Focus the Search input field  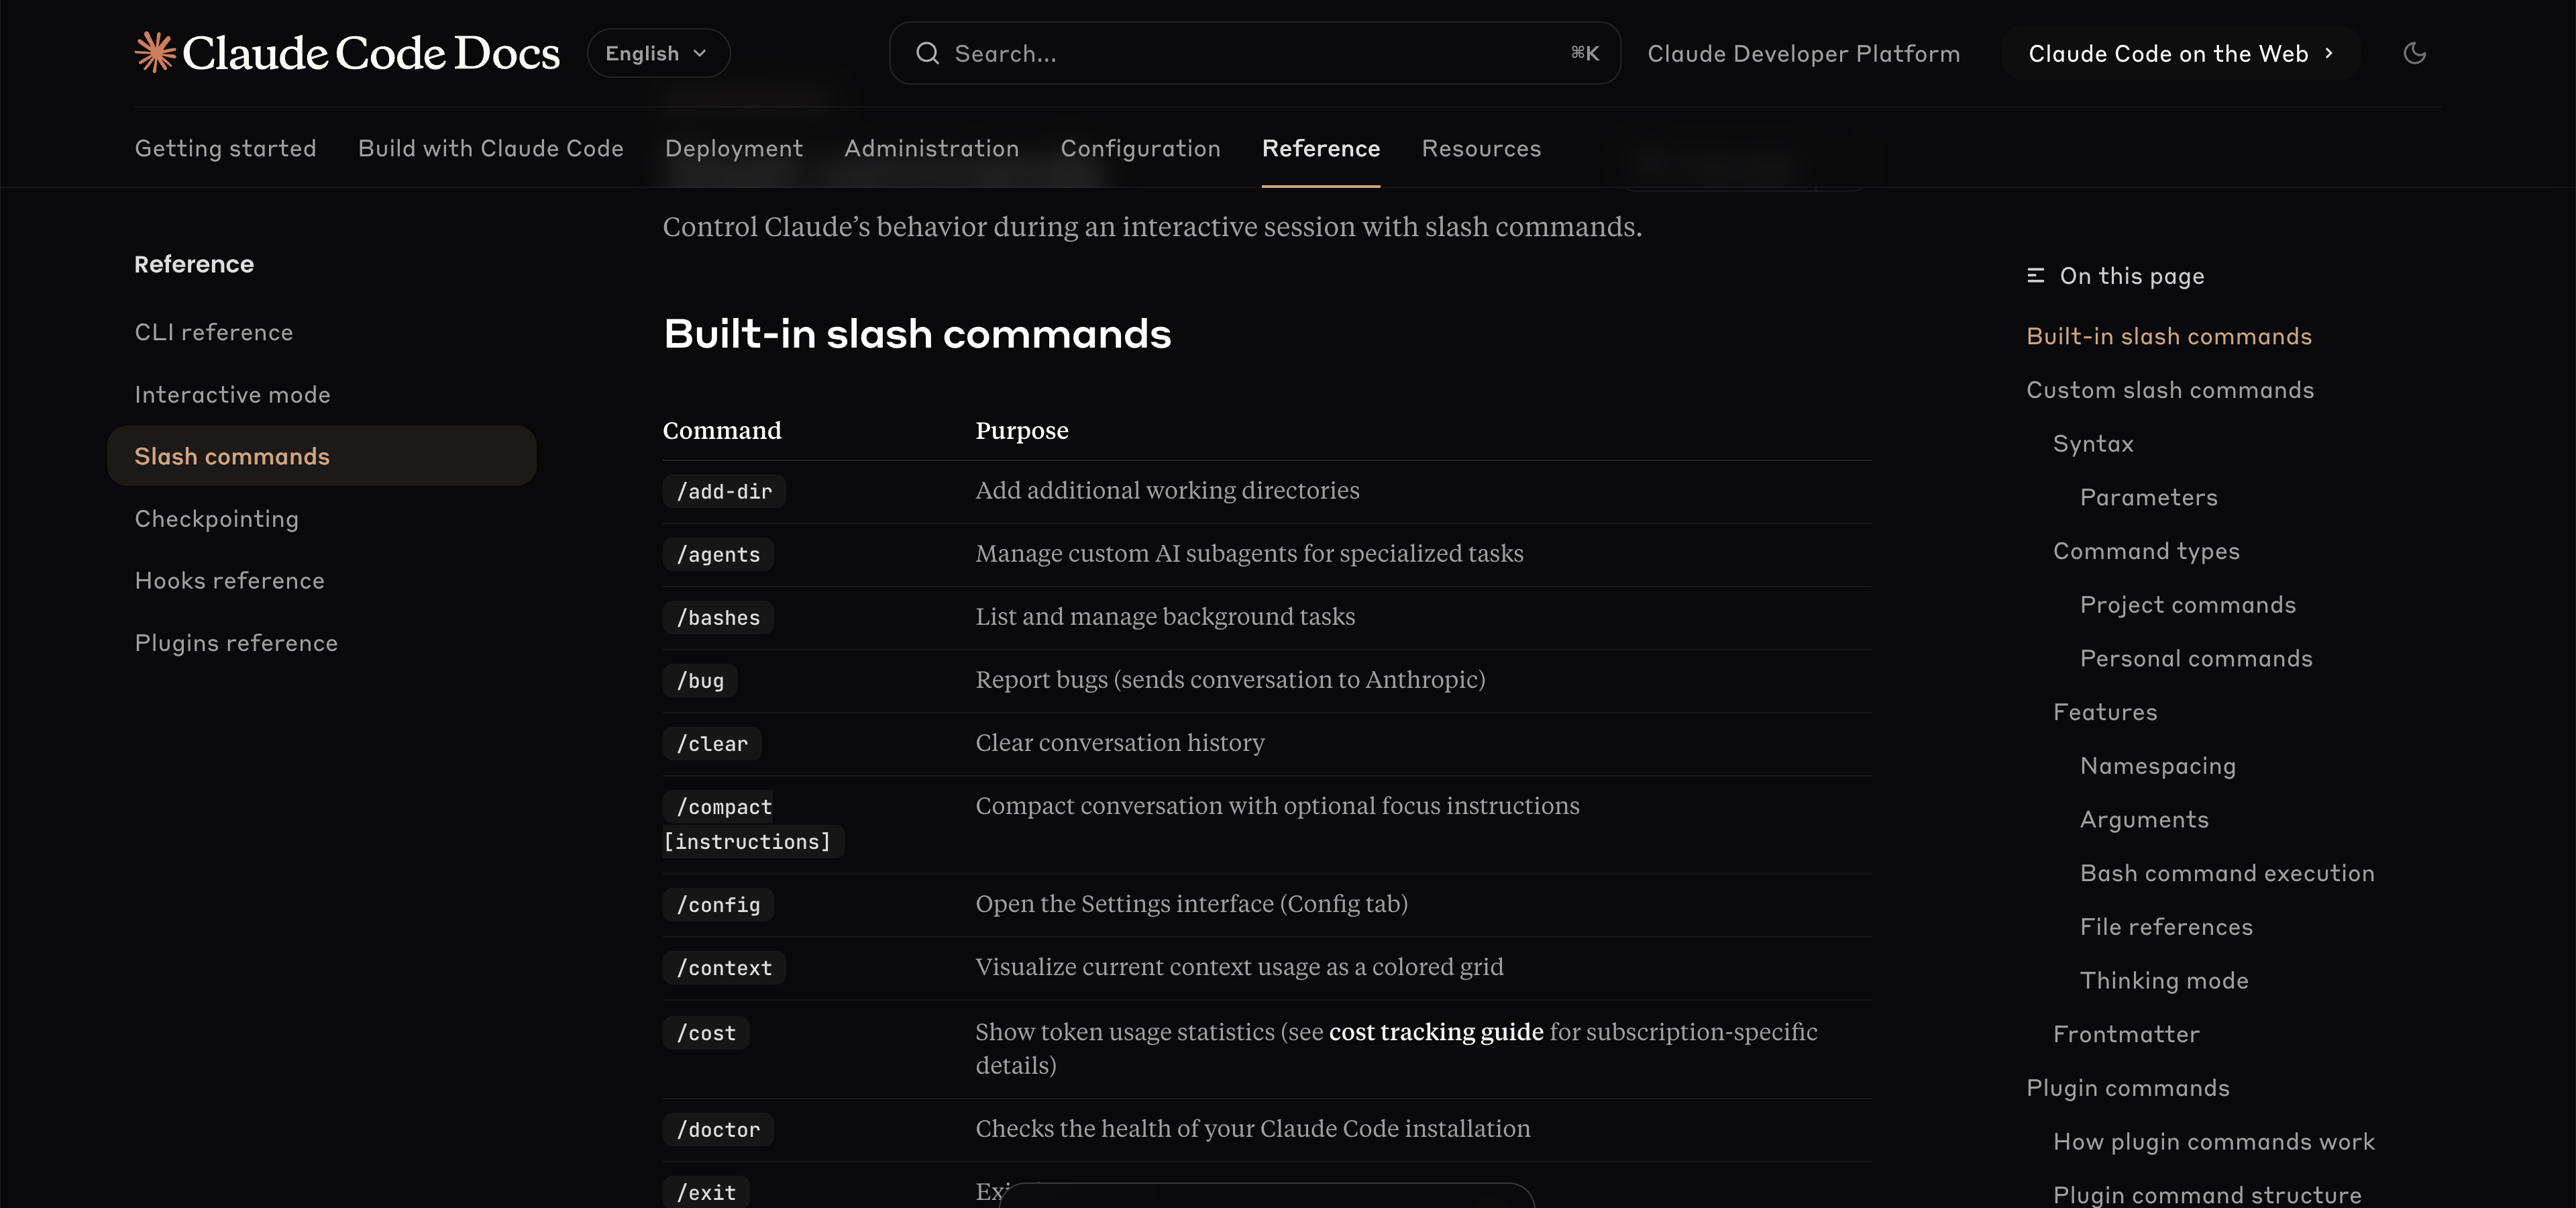(x=1254, y=53)
